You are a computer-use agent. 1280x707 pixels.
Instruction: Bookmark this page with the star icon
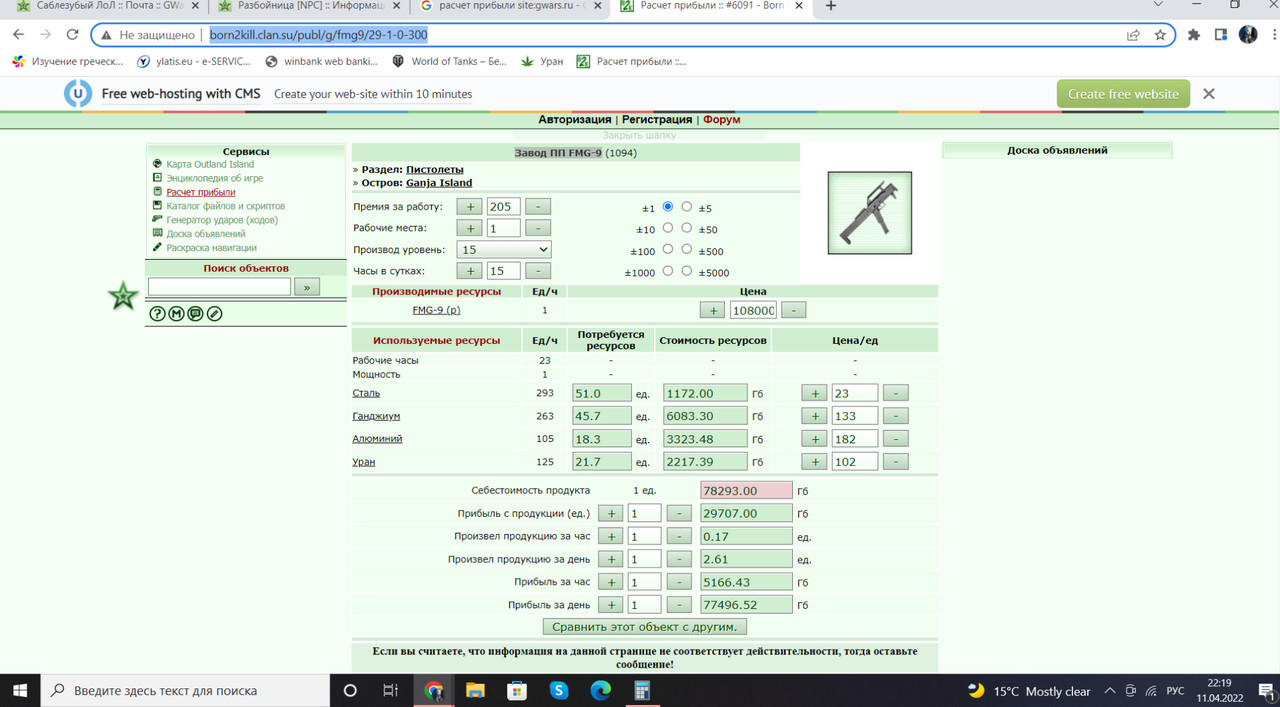pos(1160,35)
